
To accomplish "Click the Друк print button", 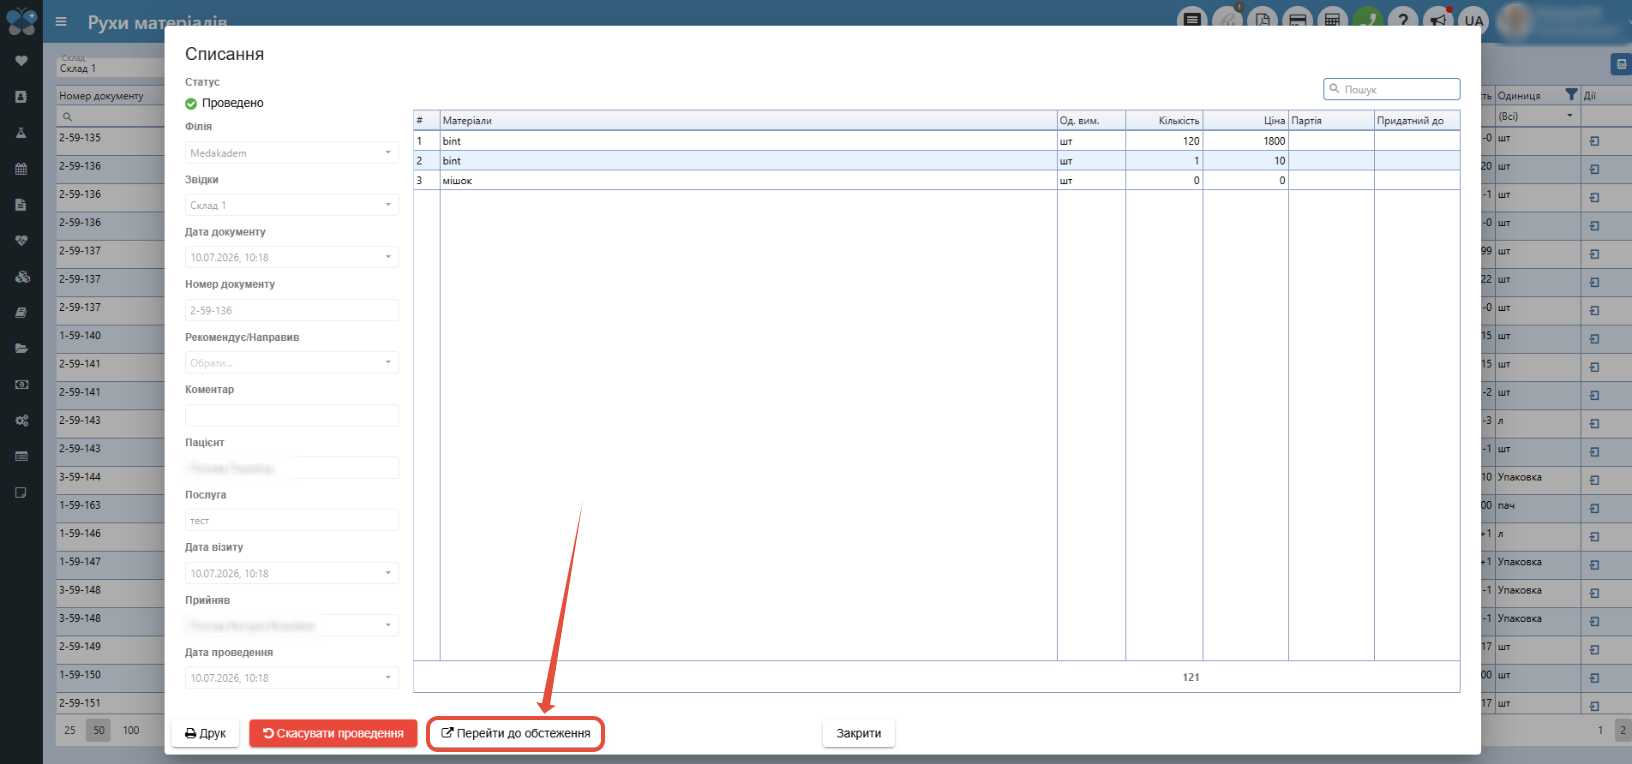I will (x=205, y=733).
